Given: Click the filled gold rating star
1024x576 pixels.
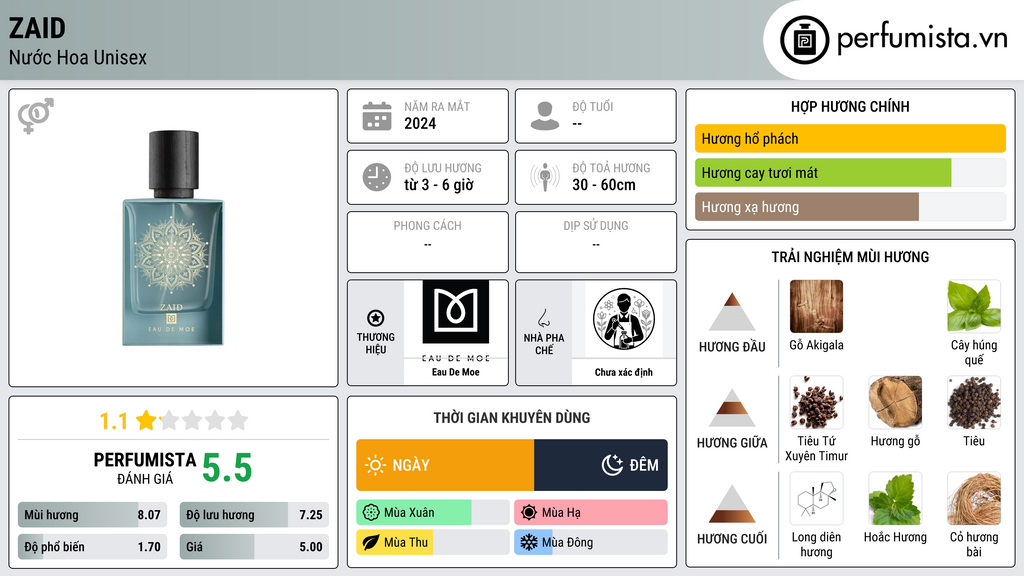Looking at the screenshot, I should click(146, 420).
